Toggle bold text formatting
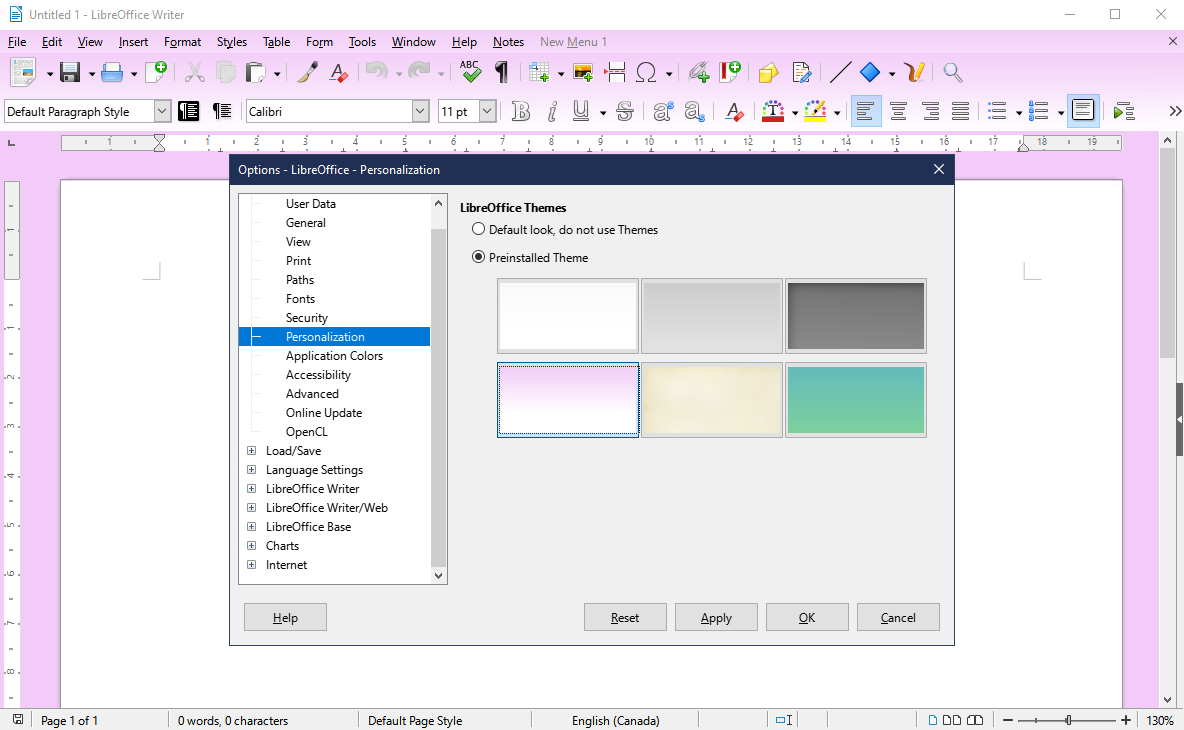The image size is (1184, 730). [x=520, y=111]
